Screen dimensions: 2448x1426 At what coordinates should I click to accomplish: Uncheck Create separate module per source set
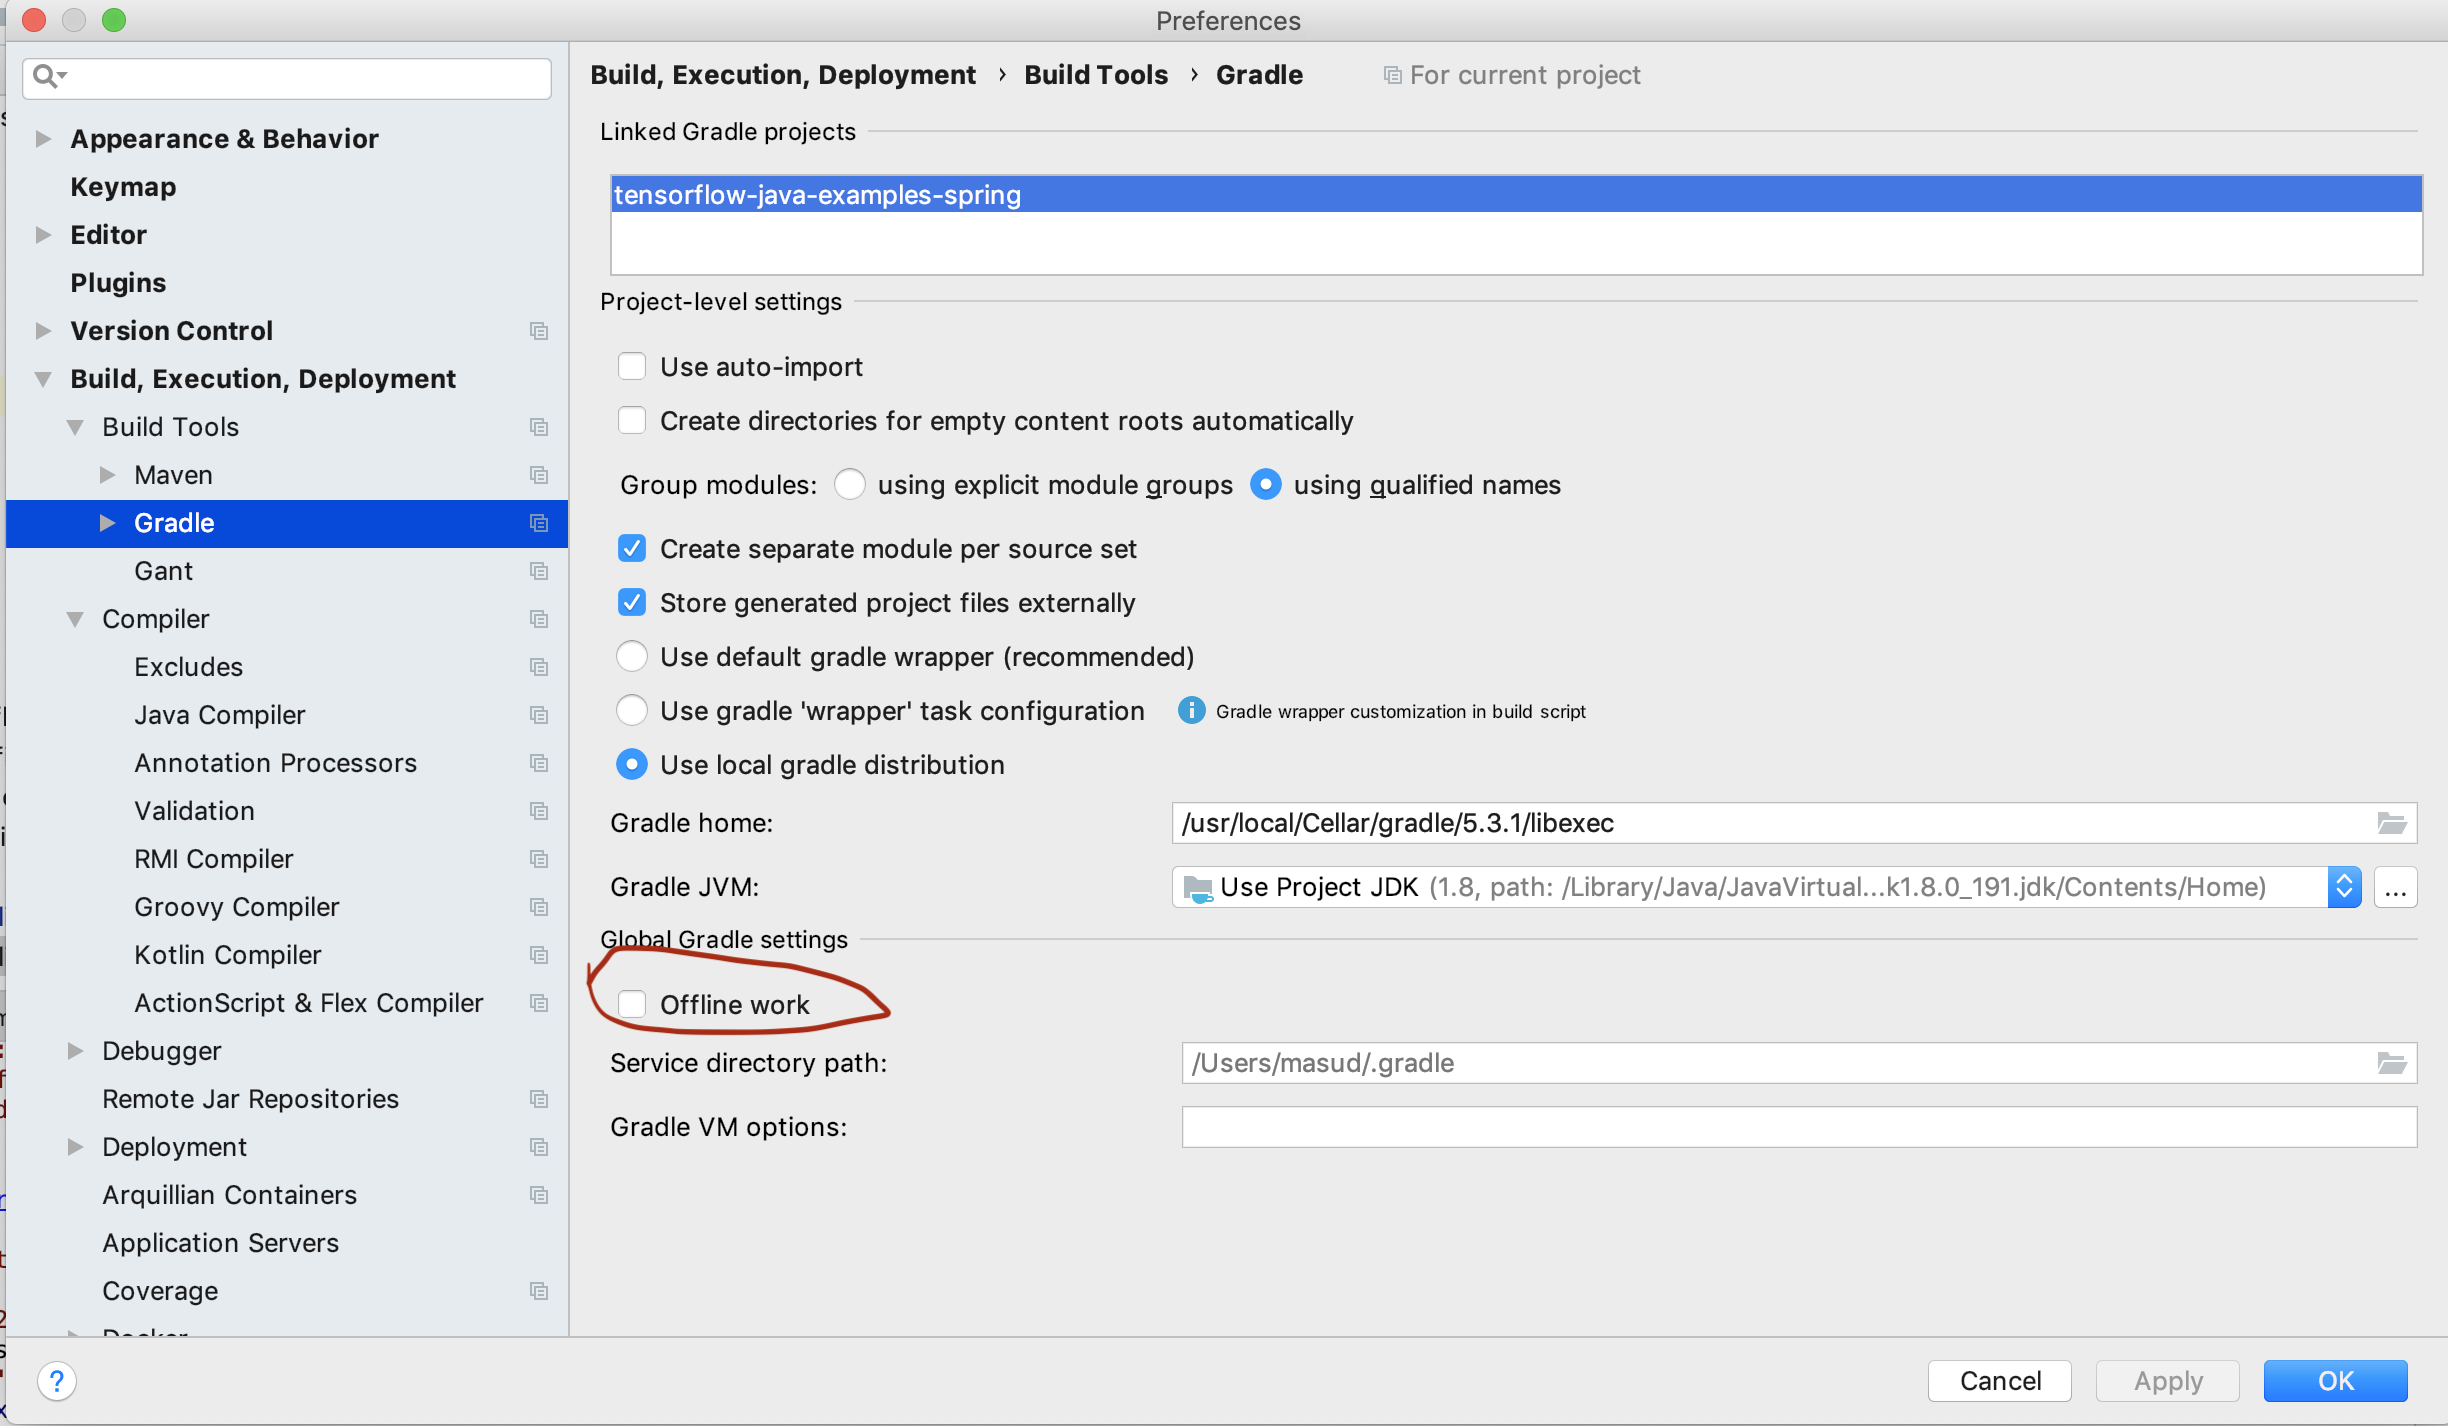coord(632,549)
